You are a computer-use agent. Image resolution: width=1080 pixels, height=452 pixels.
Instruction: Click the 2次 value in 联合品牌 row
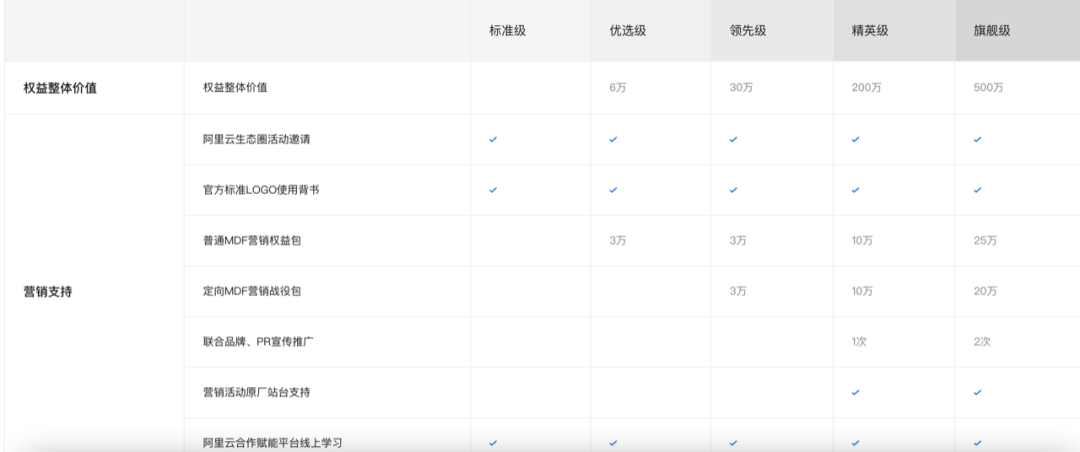pos(981,342)
